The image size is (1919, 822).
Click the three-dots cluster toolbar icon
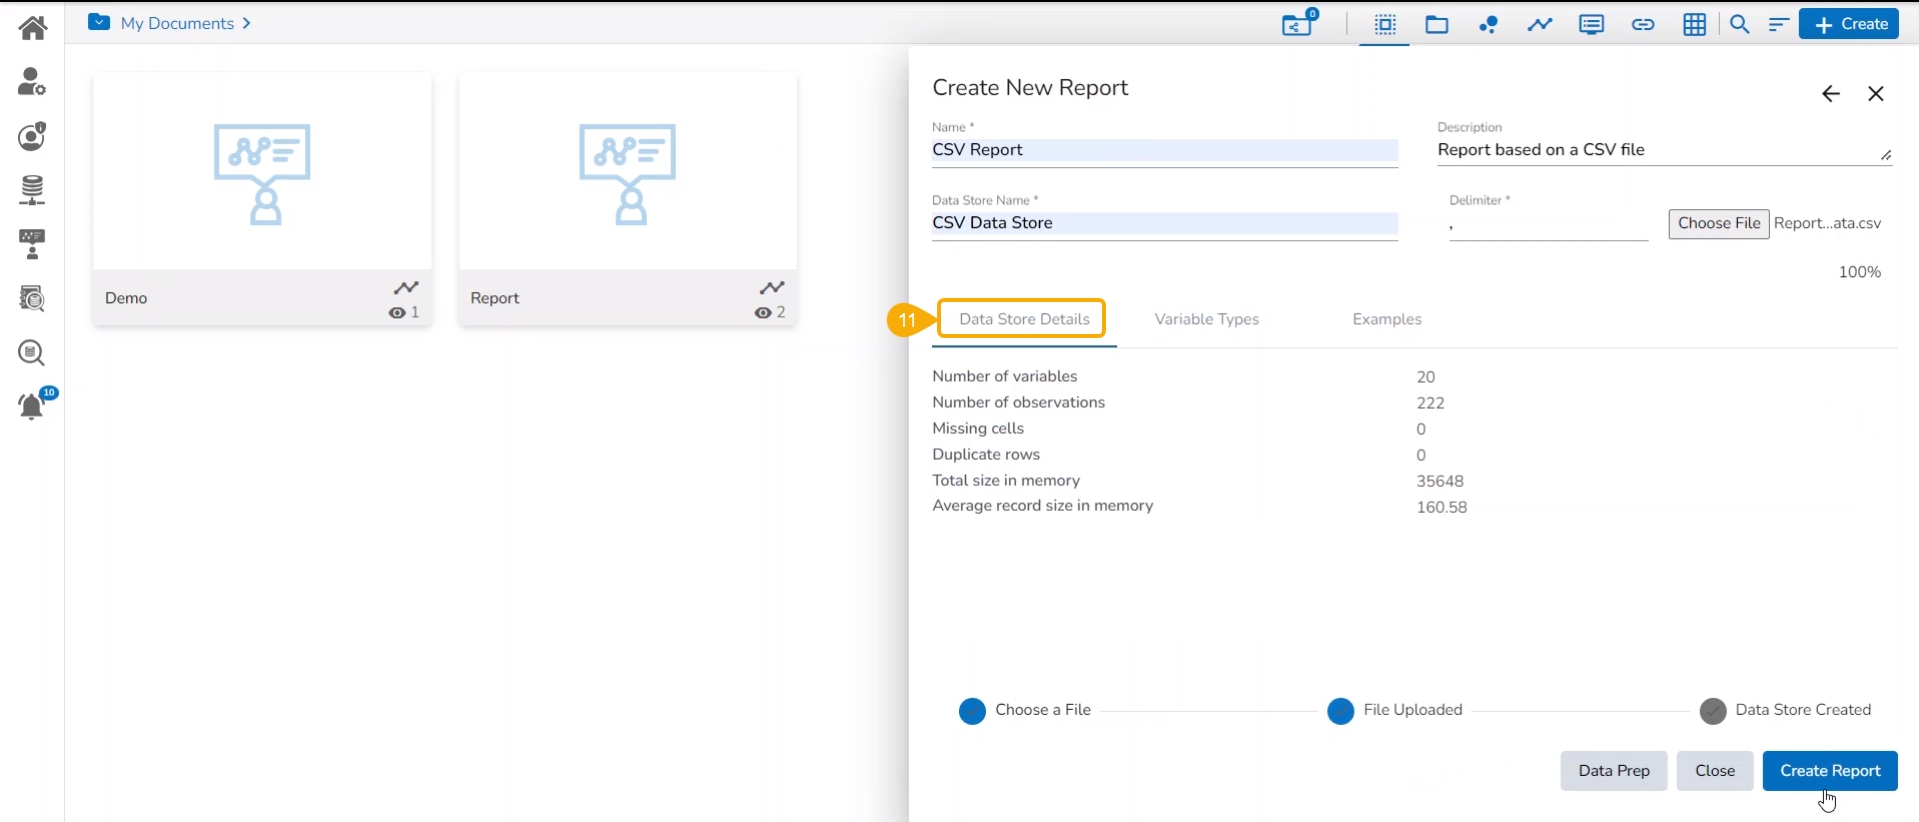pyautogui.click(x=1489, y=25)
